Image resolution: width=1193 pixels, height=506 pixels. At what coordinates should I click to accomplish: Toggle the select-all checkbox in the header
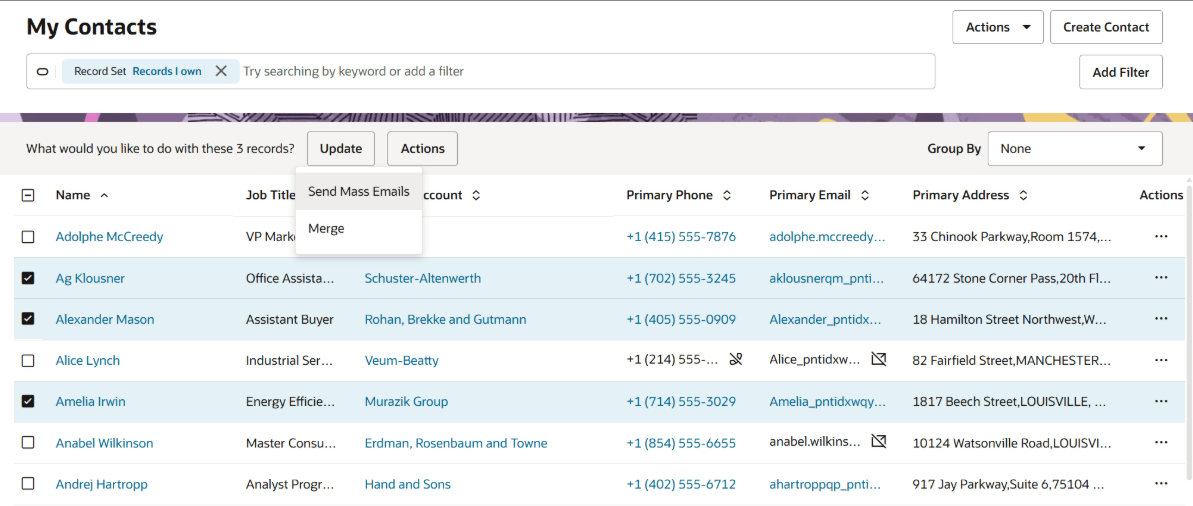tap(28, 196)
